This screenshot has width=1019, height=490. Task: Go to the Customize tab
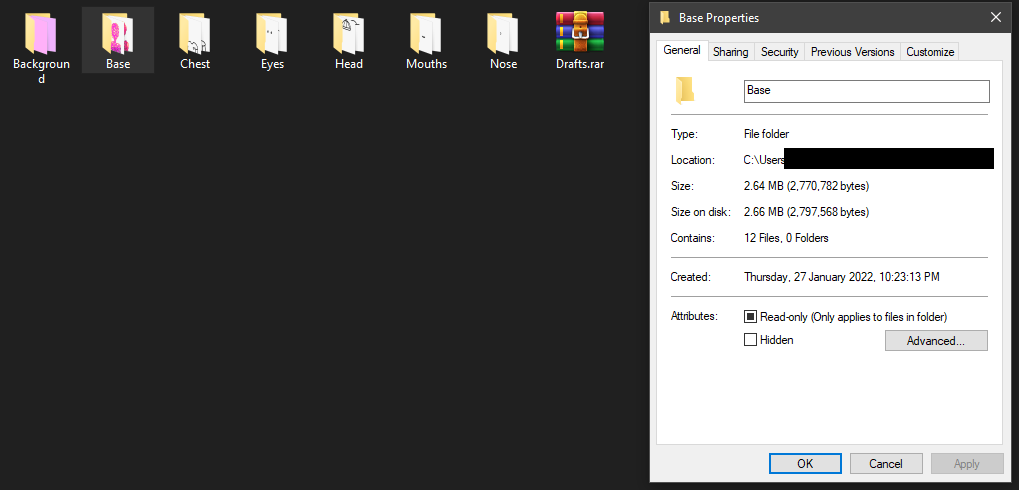pyautogui.click(x=930, y=52)
